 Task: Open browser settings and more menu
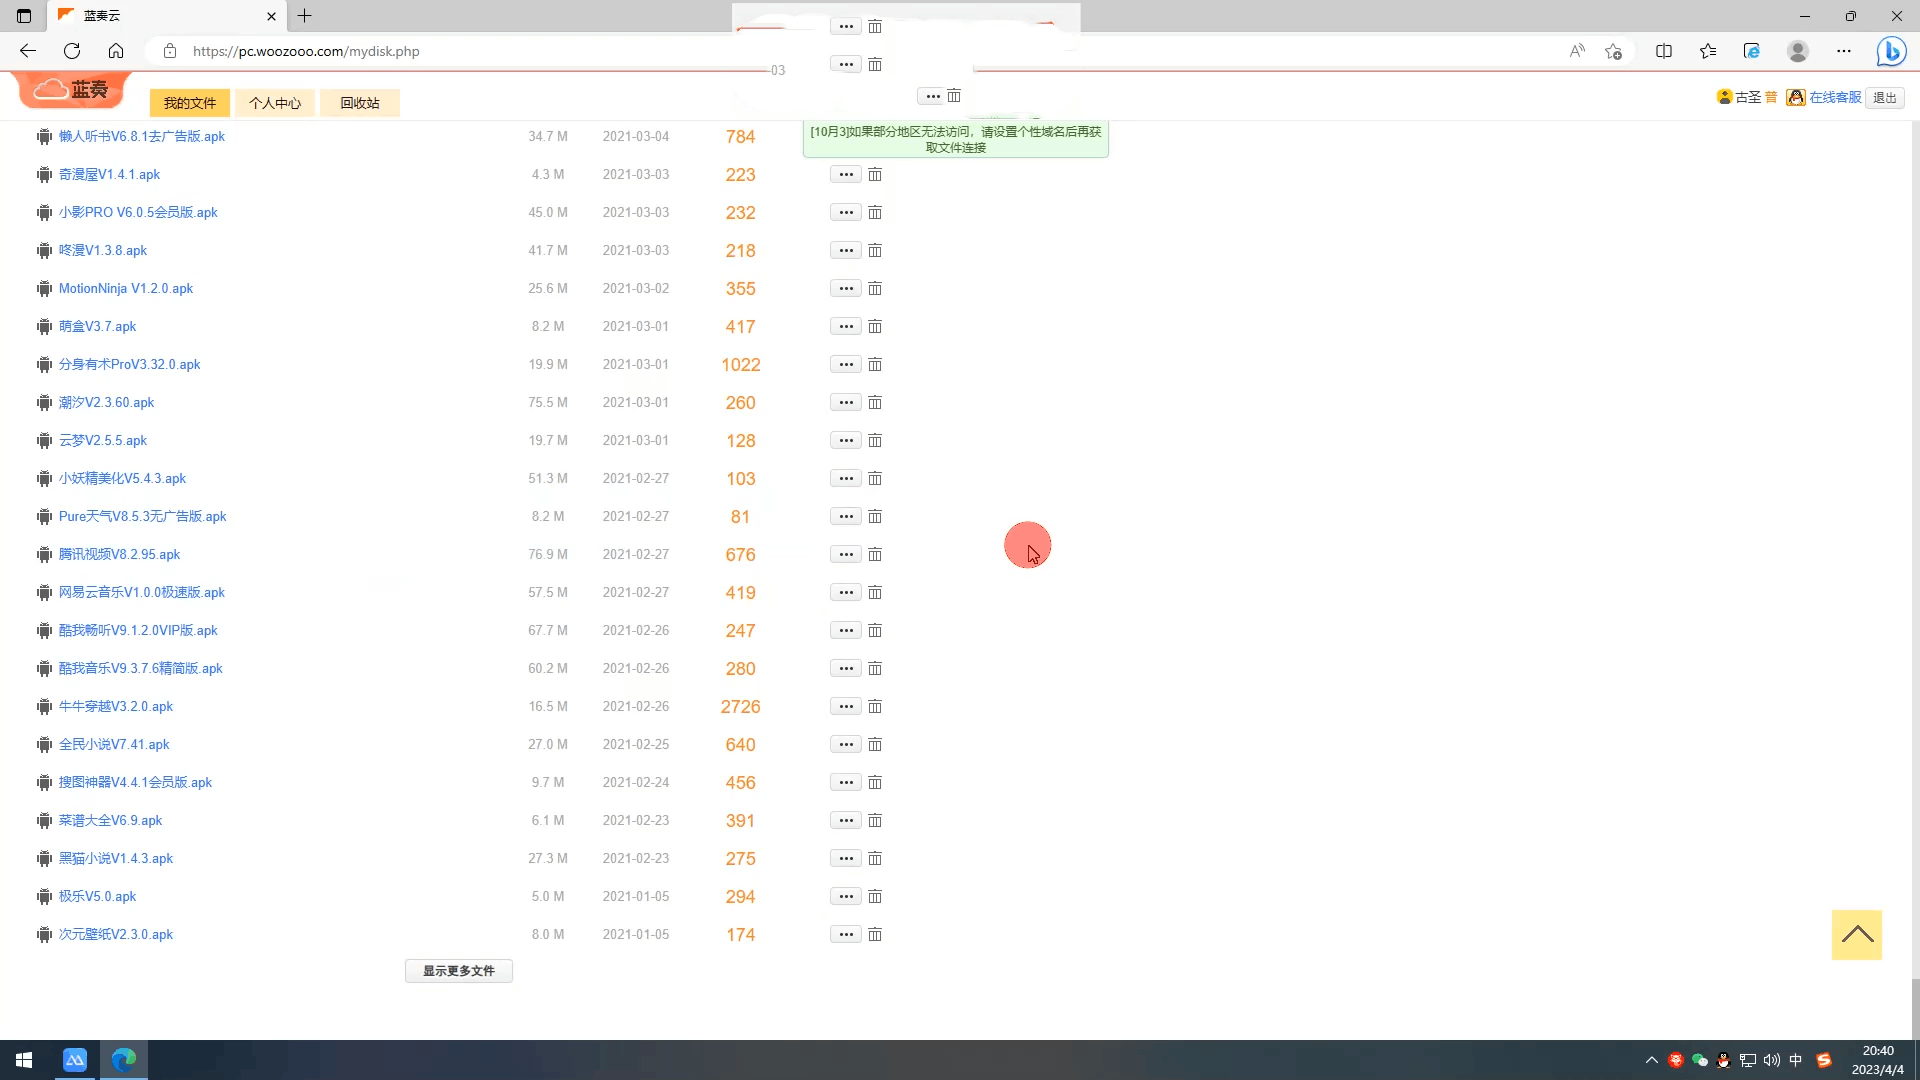point(1844,51)
